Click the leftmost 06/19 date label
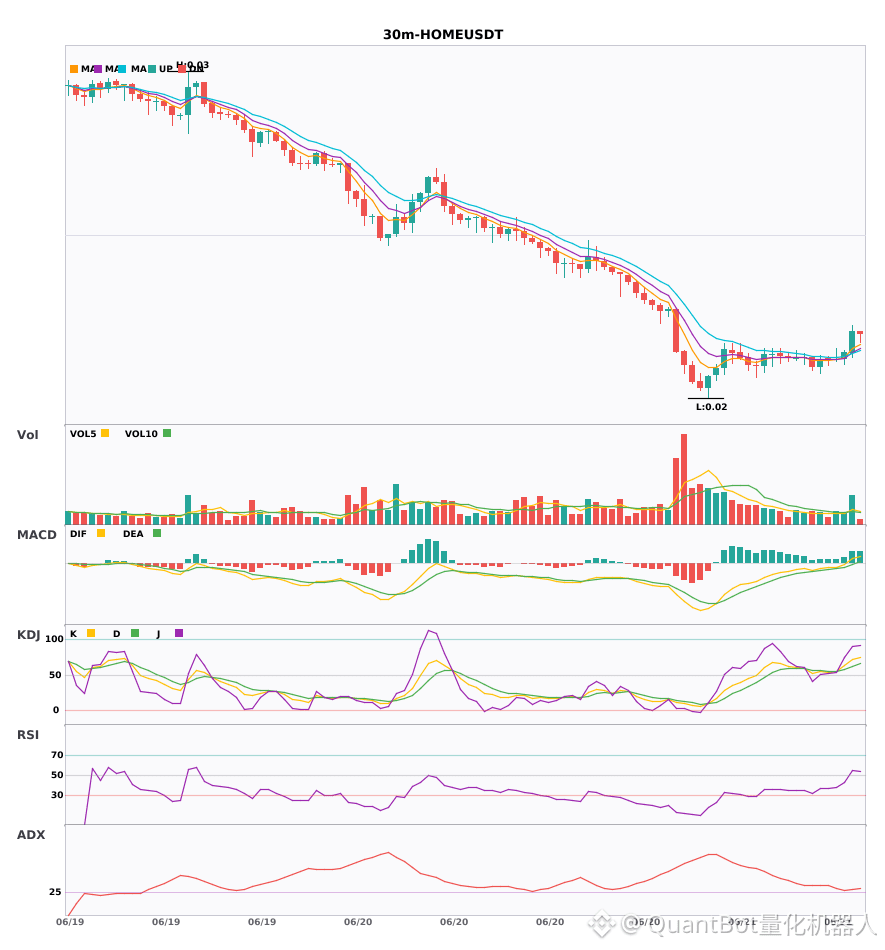This screenshot has width=885, height=950. 70,922
